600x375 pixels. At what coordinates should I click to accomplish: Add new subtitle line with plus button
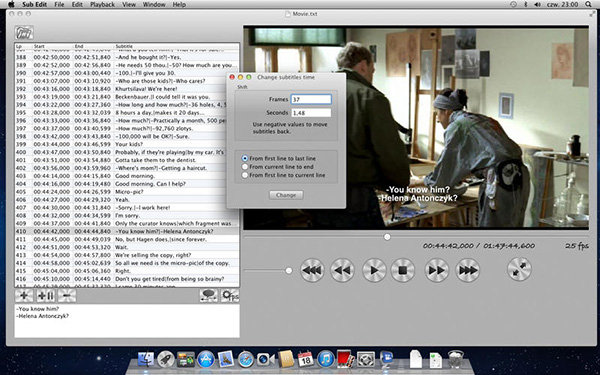click(x=24, y=295)
